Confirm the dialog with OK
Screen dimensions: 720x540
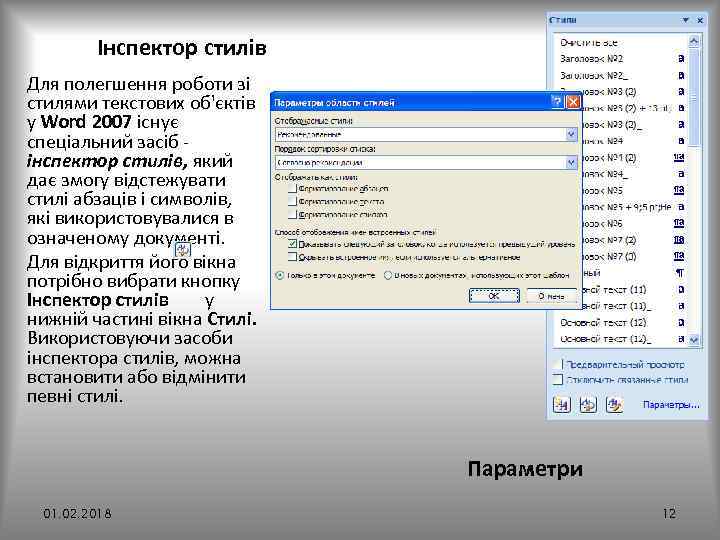click(494, 296)
